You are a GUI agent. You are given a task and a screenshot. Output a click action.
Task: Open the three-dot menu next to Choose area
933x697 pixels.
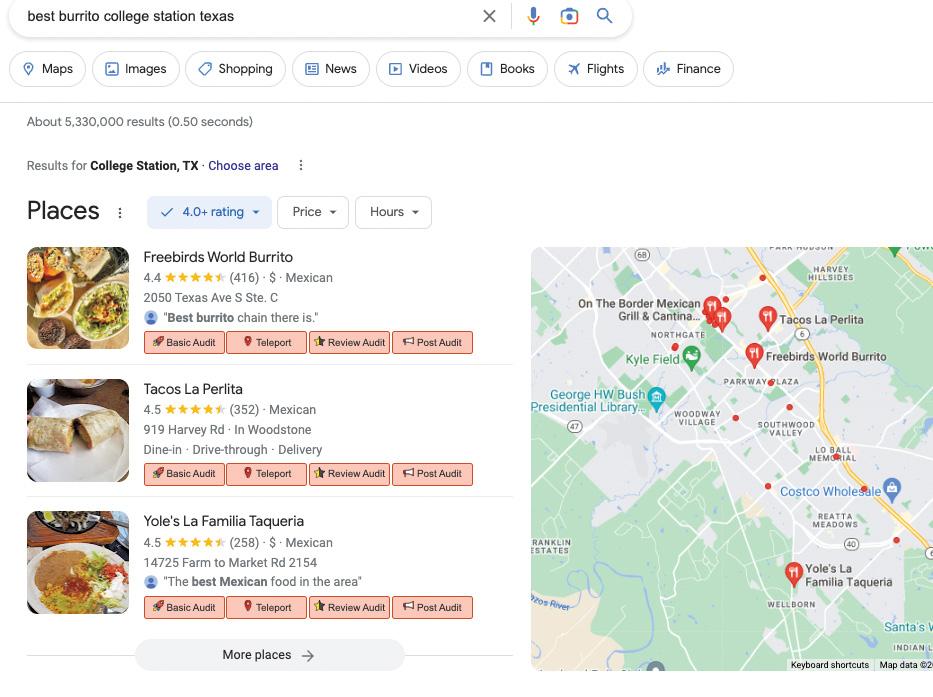tap(300, 165)
